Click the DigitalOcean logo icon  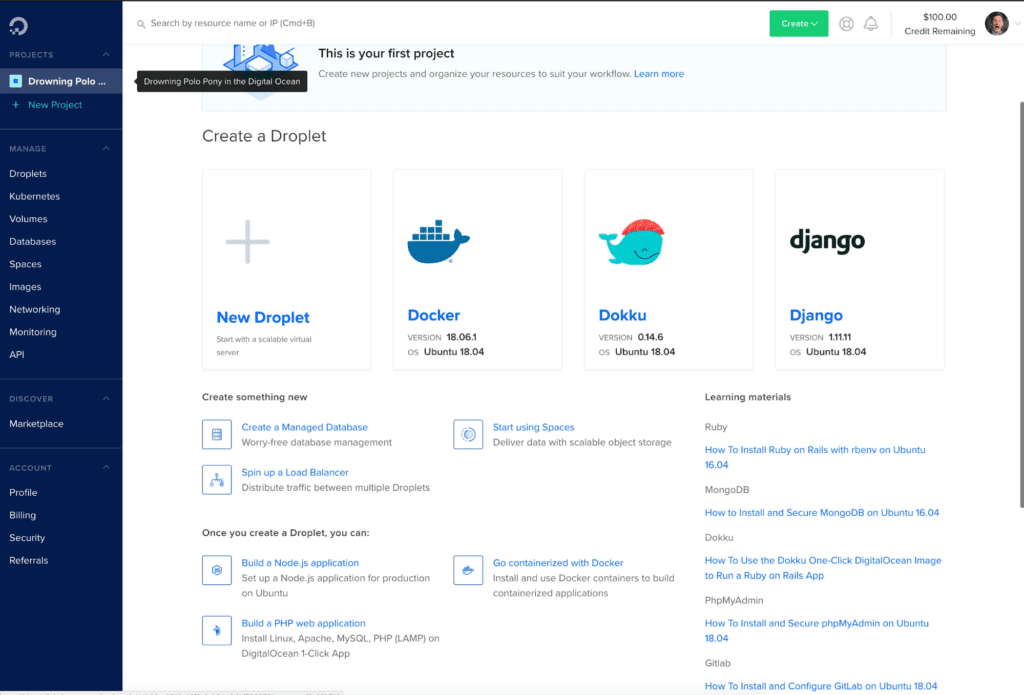click(18, 25)
